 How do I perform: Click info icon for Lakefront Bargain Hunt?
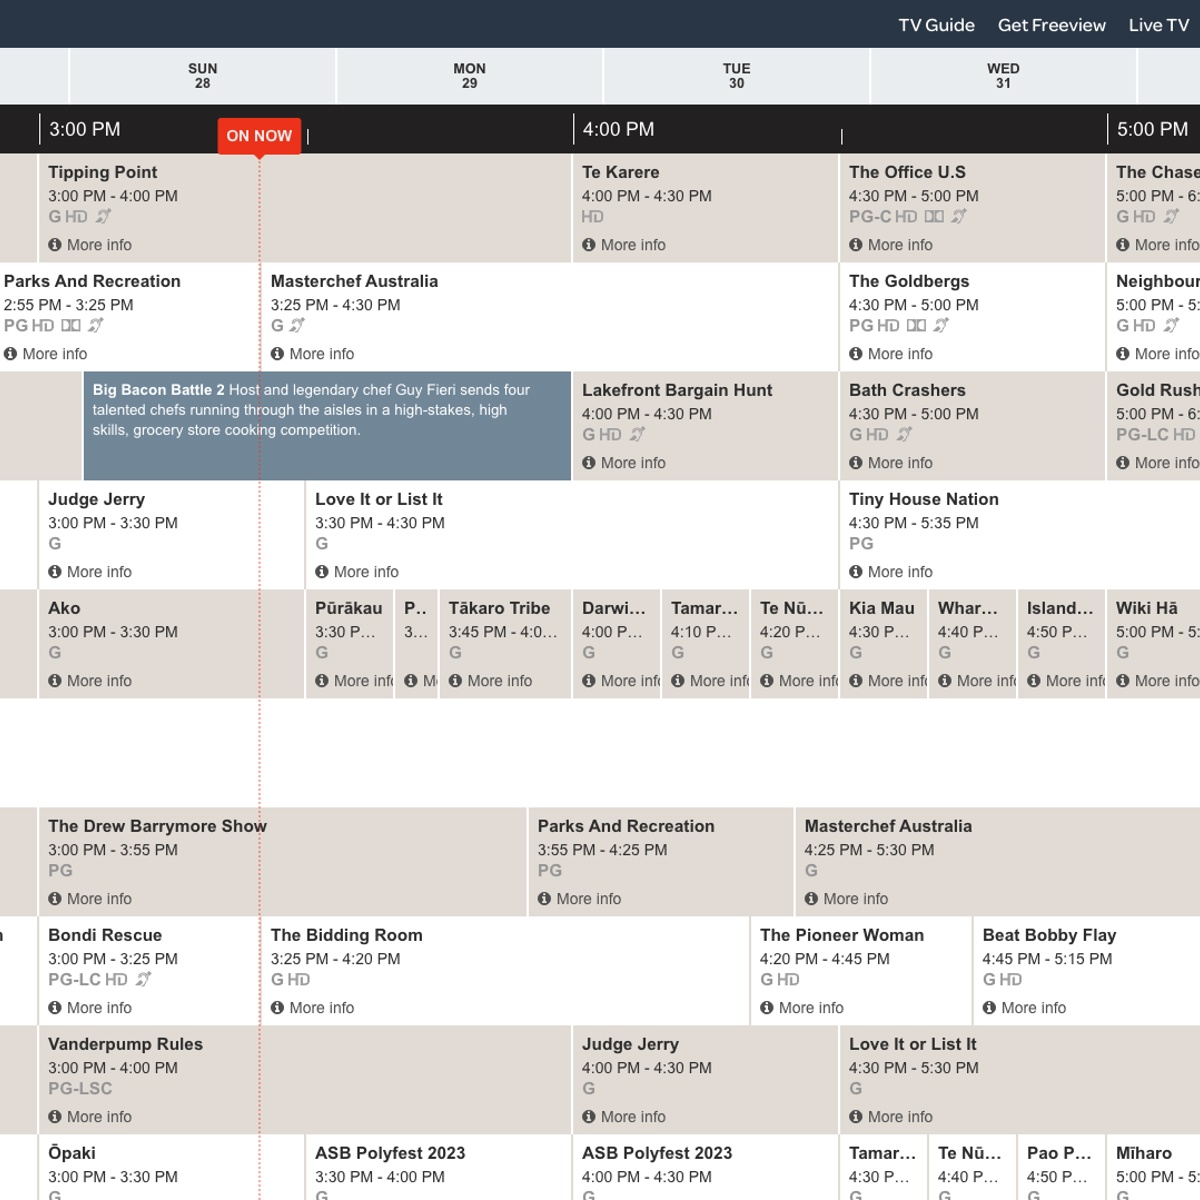click(589, 463)
